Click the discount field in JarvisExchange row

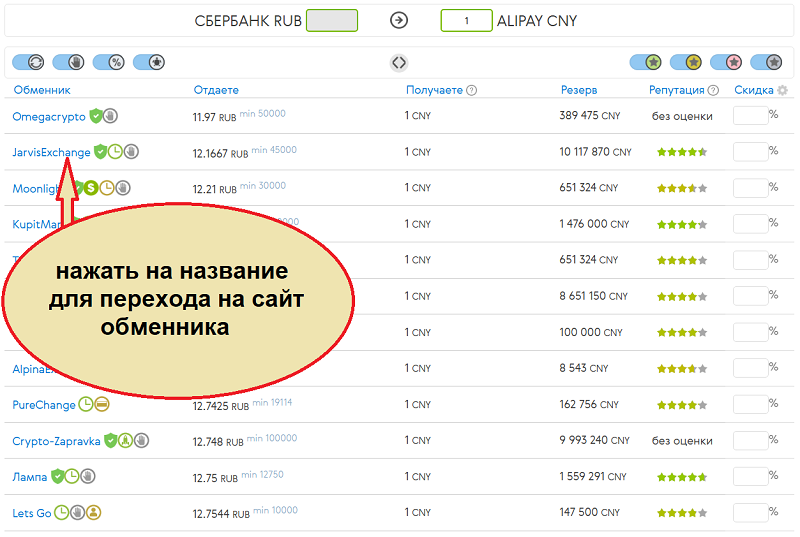[751, 152]
